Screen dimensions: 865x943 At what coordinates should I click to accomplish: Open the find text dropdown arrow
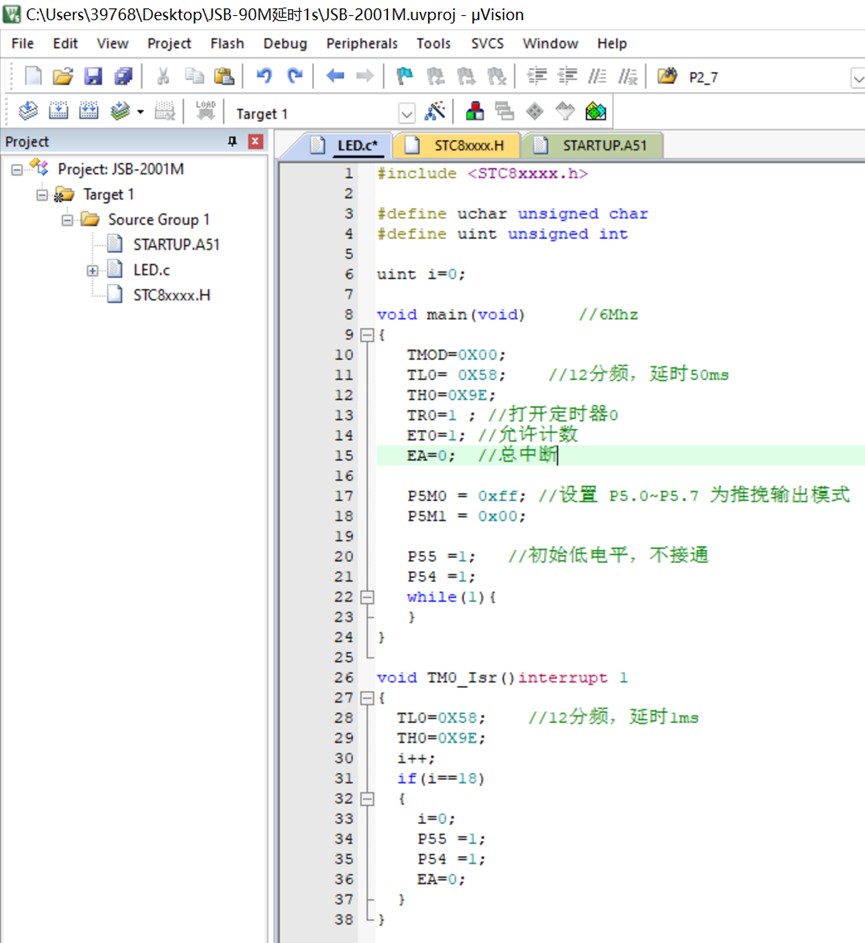[858, 78]
